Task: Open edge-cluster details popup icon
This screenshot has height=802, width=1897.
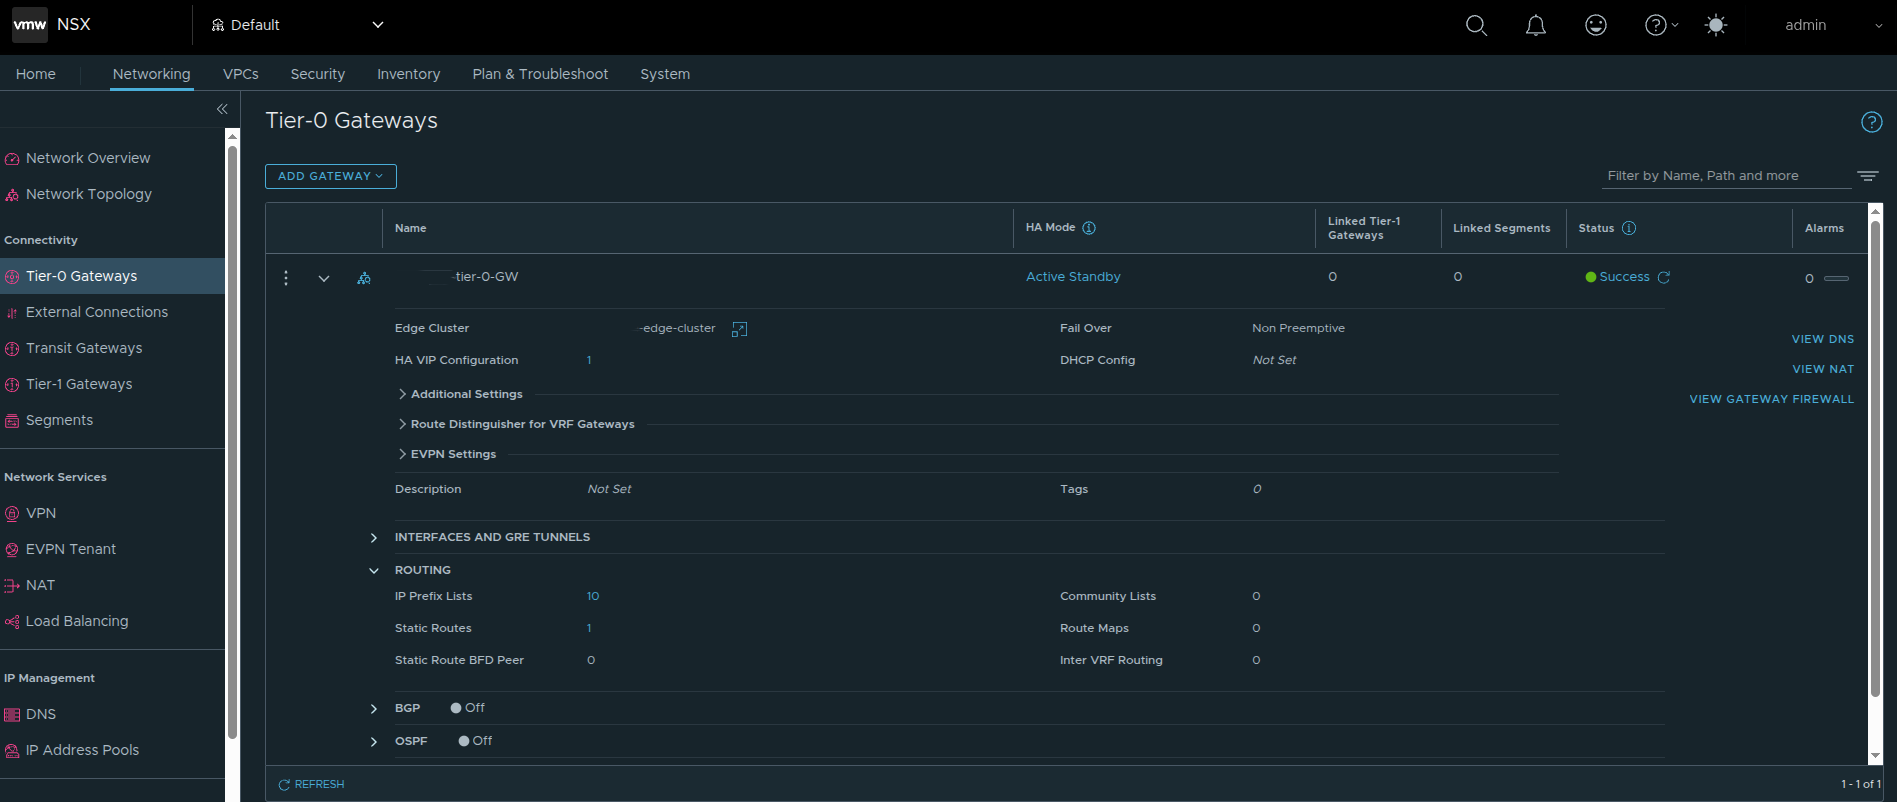Action: 740,329
